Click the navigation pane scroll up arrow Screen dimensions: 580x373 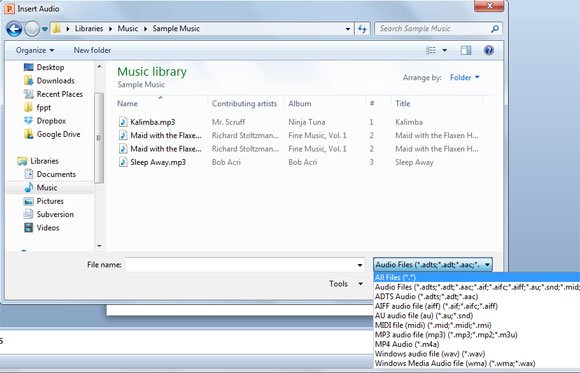click(99, 67)
